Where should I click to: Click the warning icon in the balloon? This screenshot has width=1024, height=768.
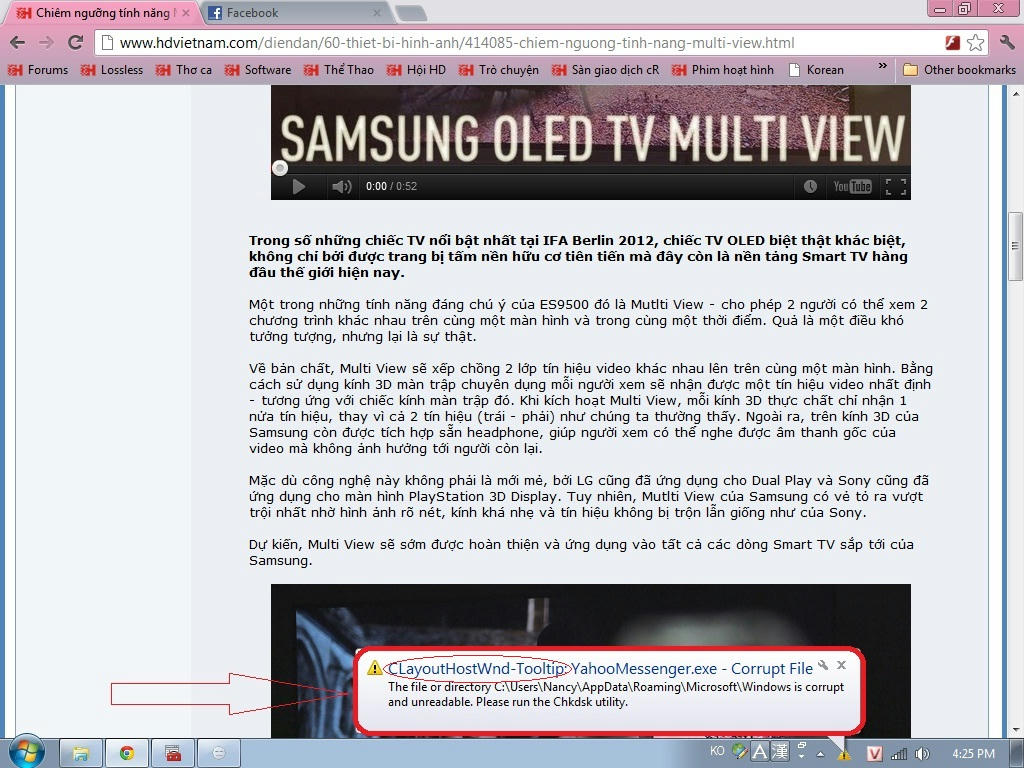[x=374, y=667]
